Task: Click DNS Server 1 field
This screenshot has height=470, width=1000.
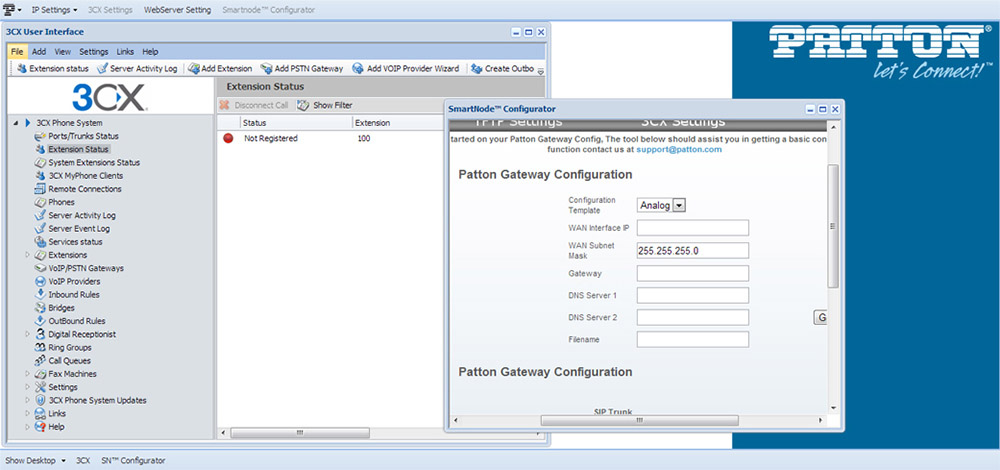Action: coord(693,295)
